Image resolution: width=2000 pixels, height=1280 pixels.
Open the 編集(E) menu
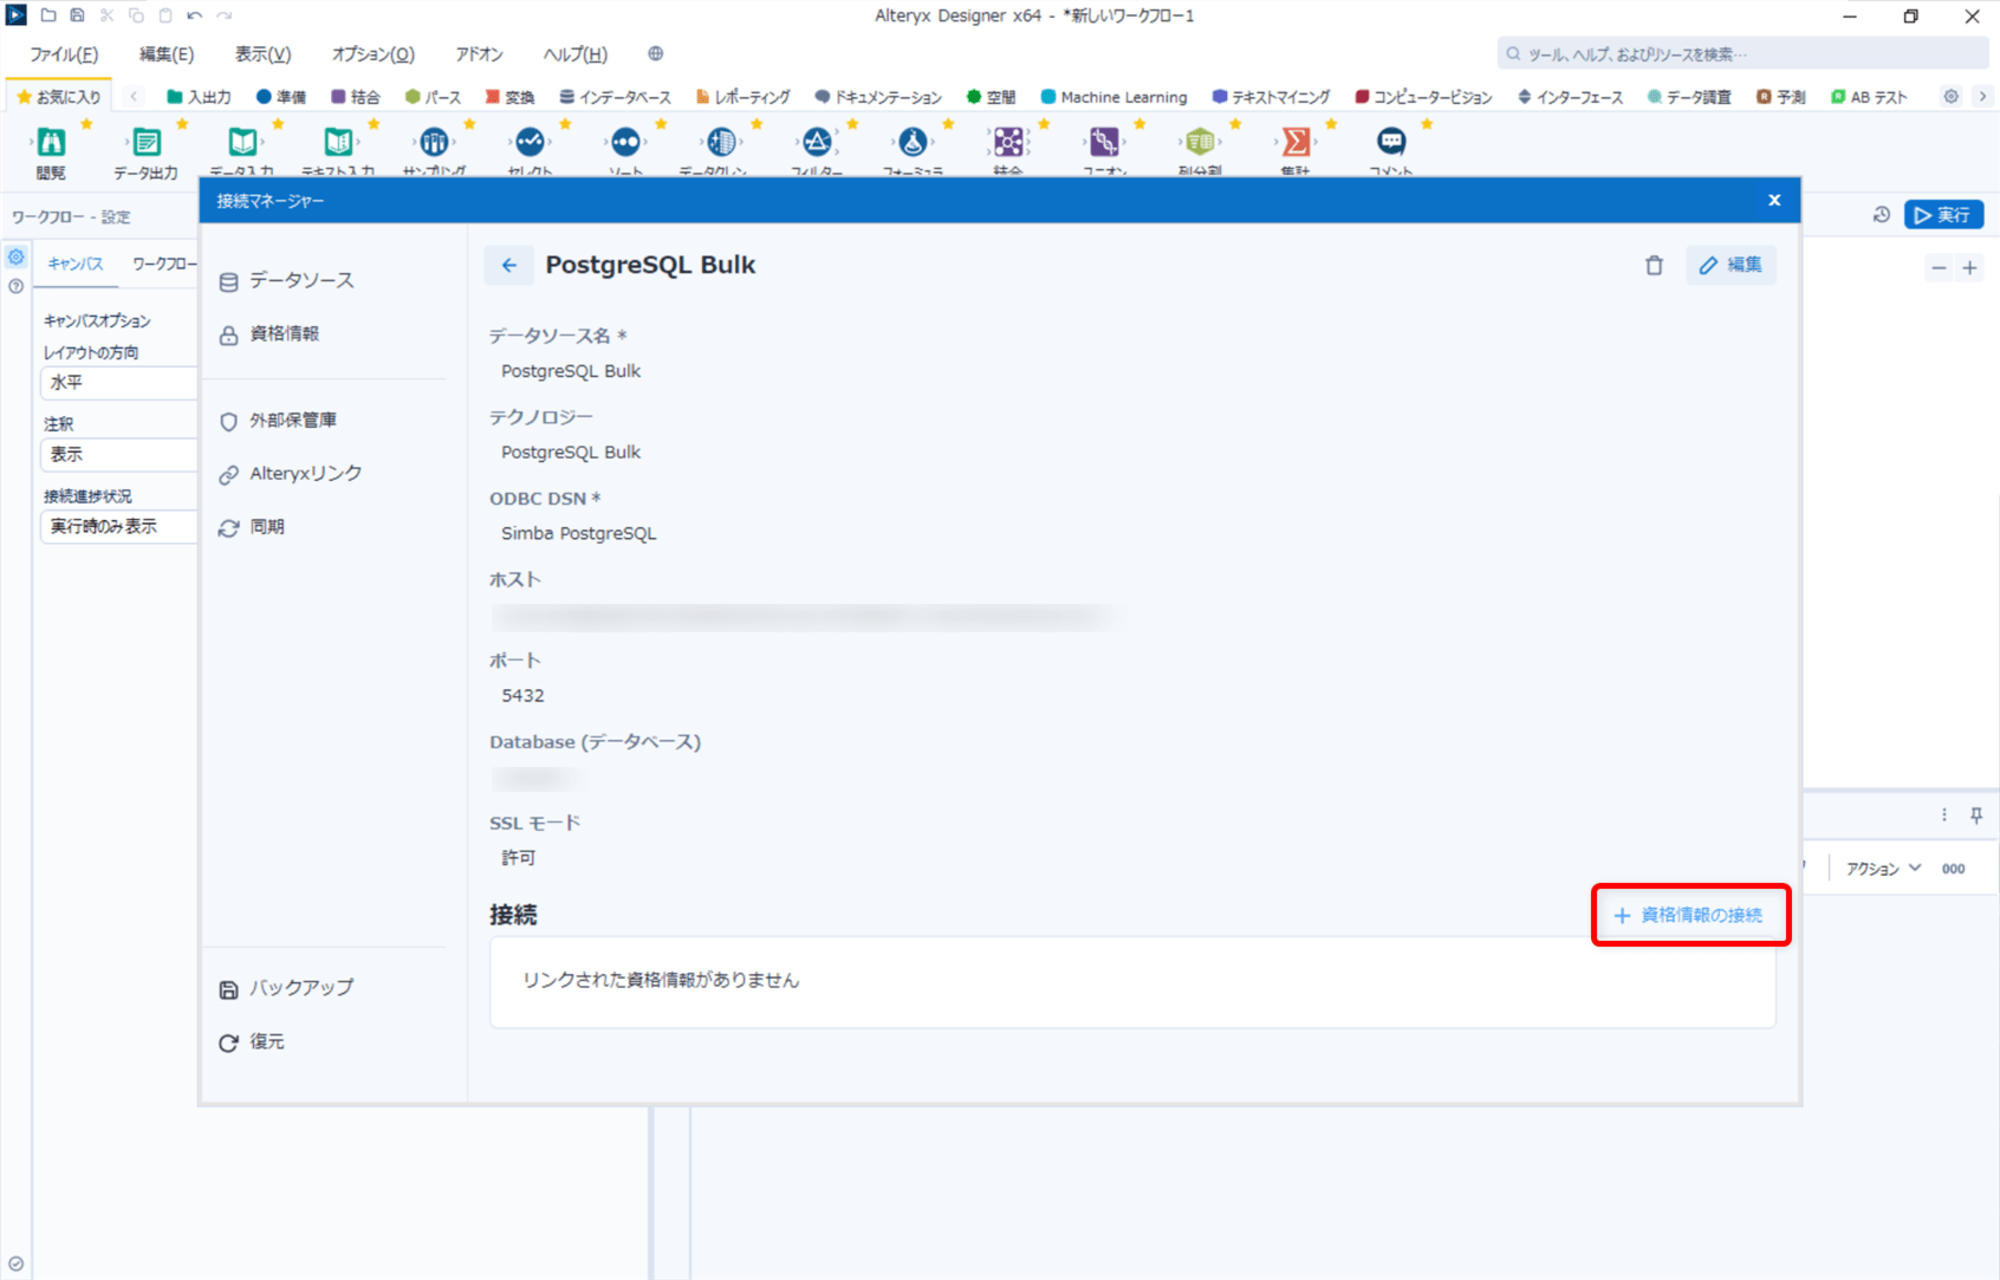click(167, 54)
